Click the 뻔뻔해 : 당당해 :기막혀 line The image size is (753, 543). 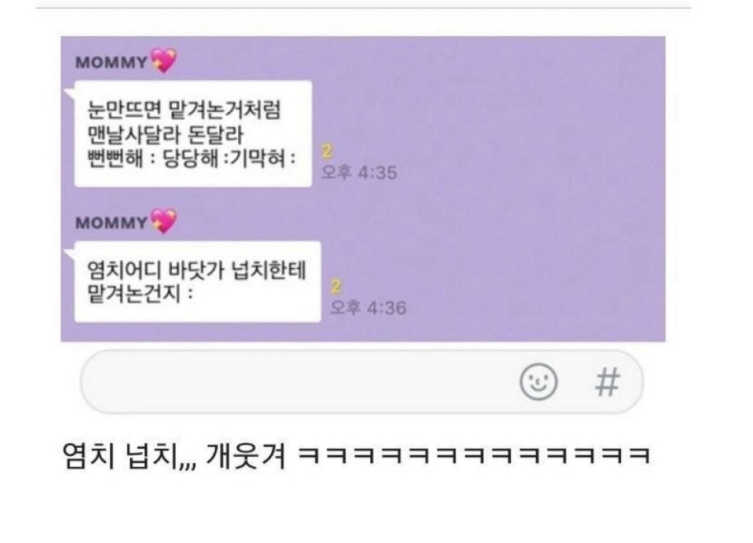pyautogui.click(x=191, y=158)
